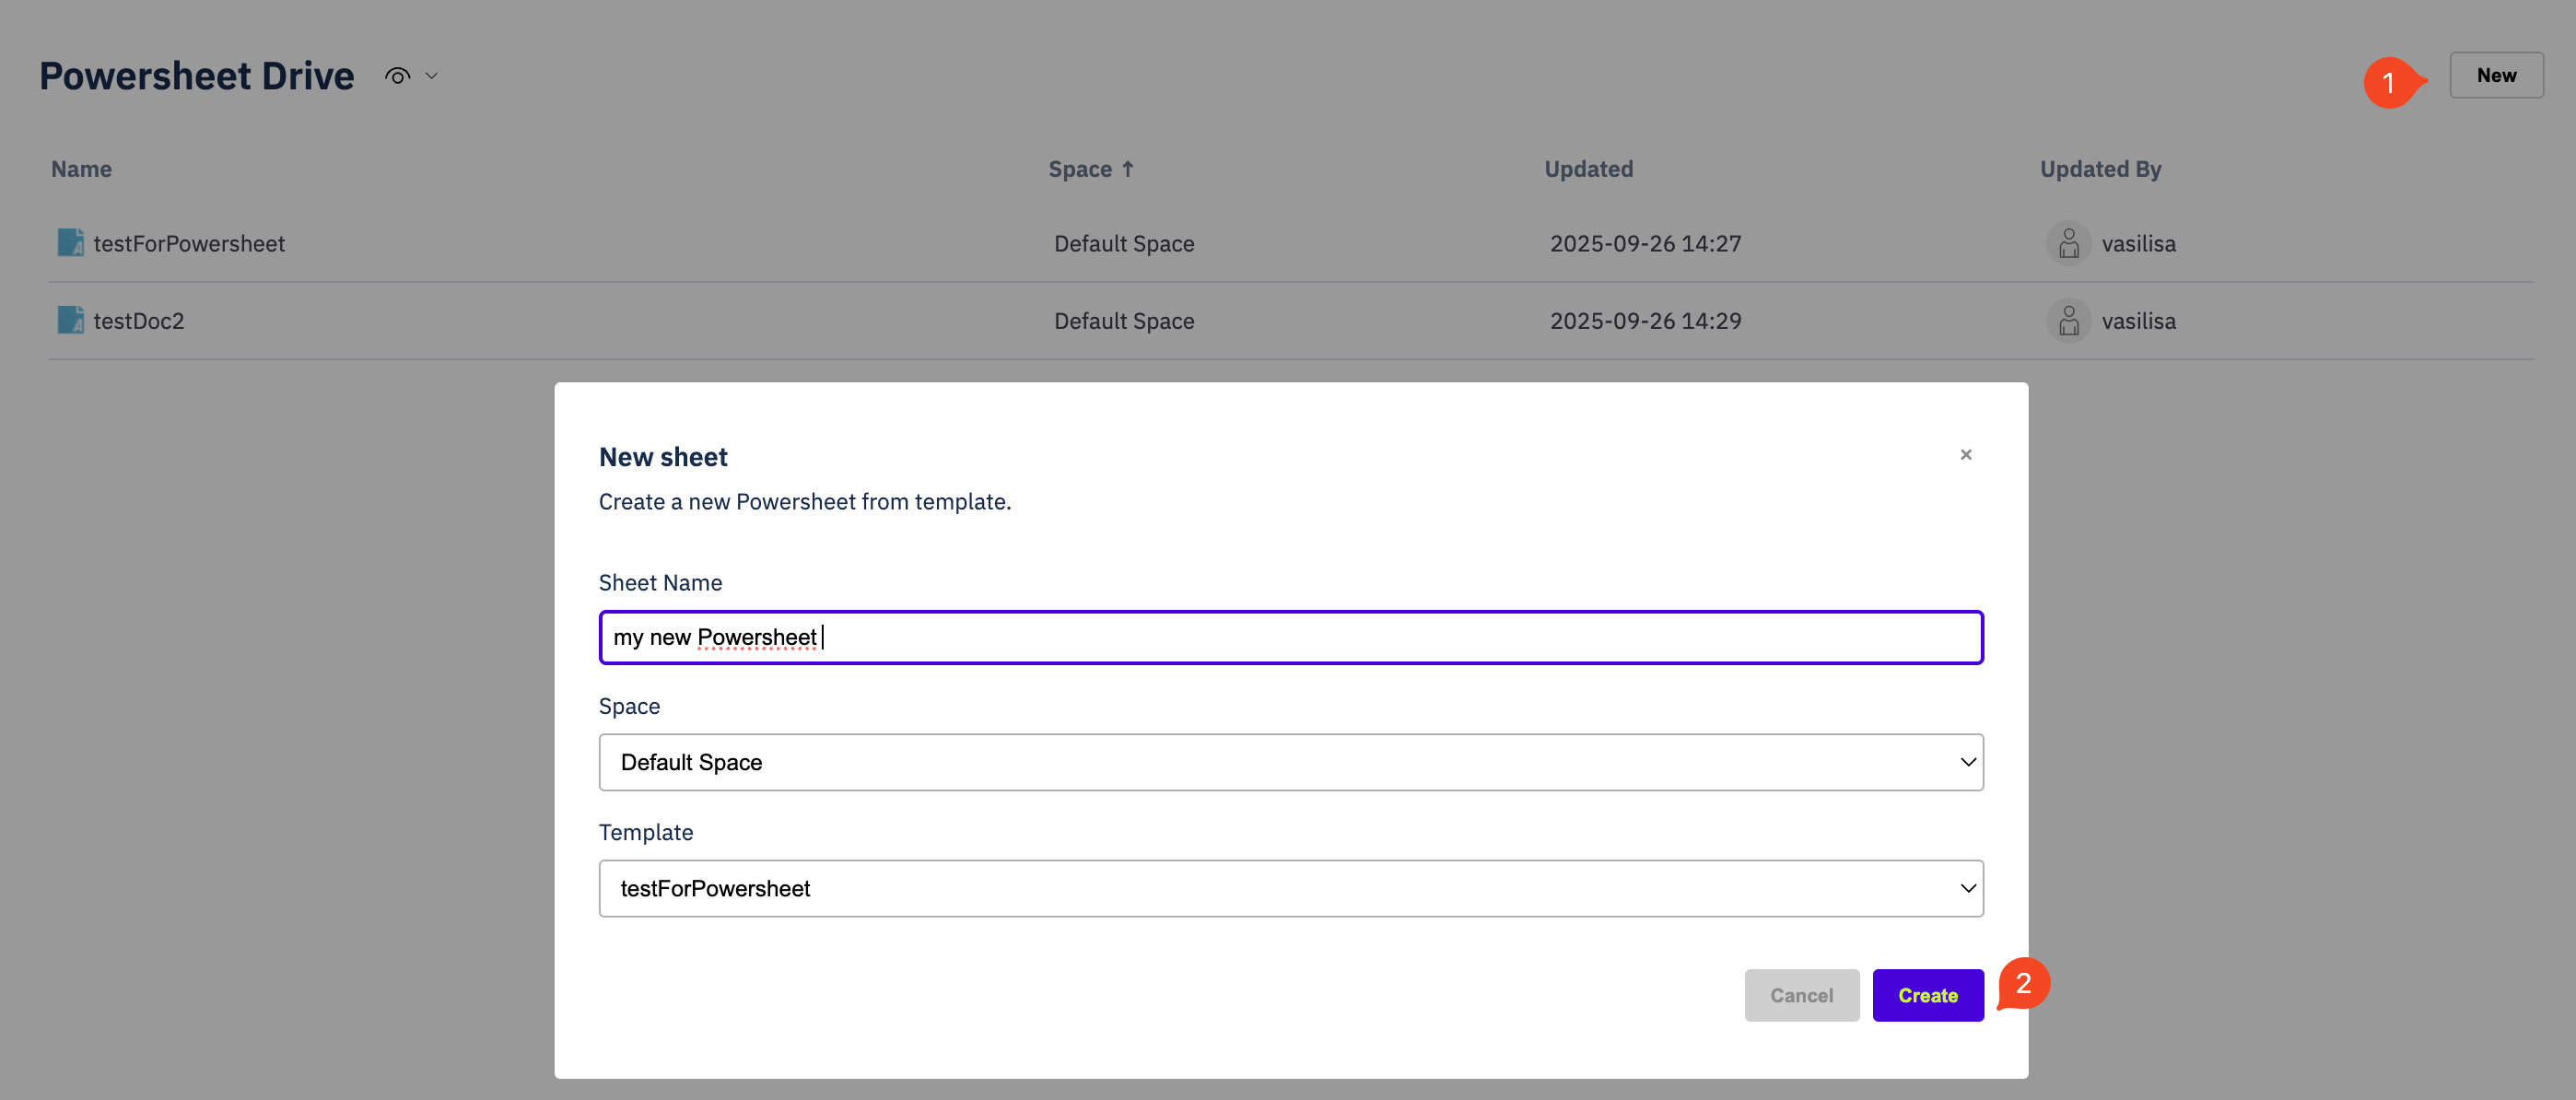
Task: Open the Space dropdown showing Default Space
Action: coord(1290,762)
